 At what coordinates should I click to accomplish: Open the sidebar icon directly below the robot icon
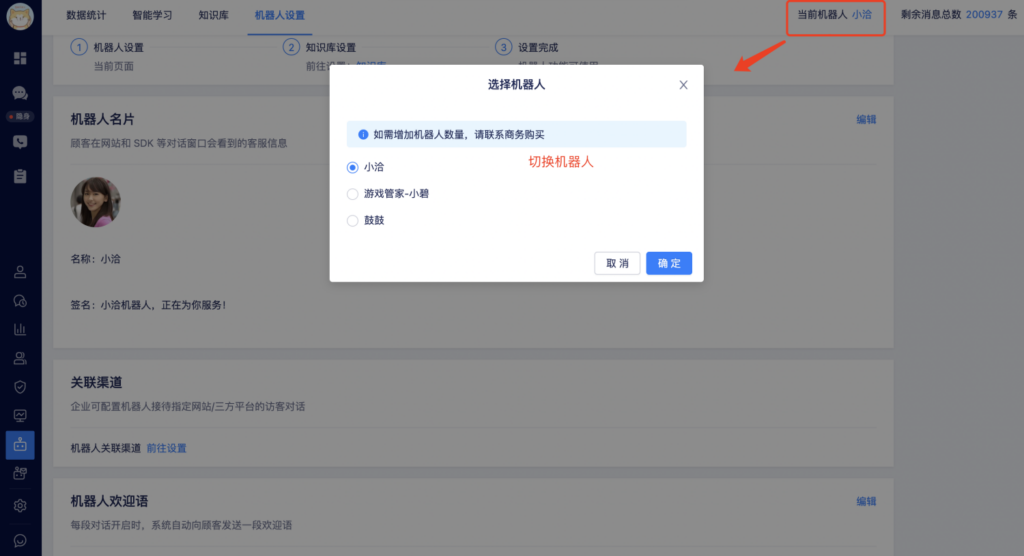tap(20, 473)
